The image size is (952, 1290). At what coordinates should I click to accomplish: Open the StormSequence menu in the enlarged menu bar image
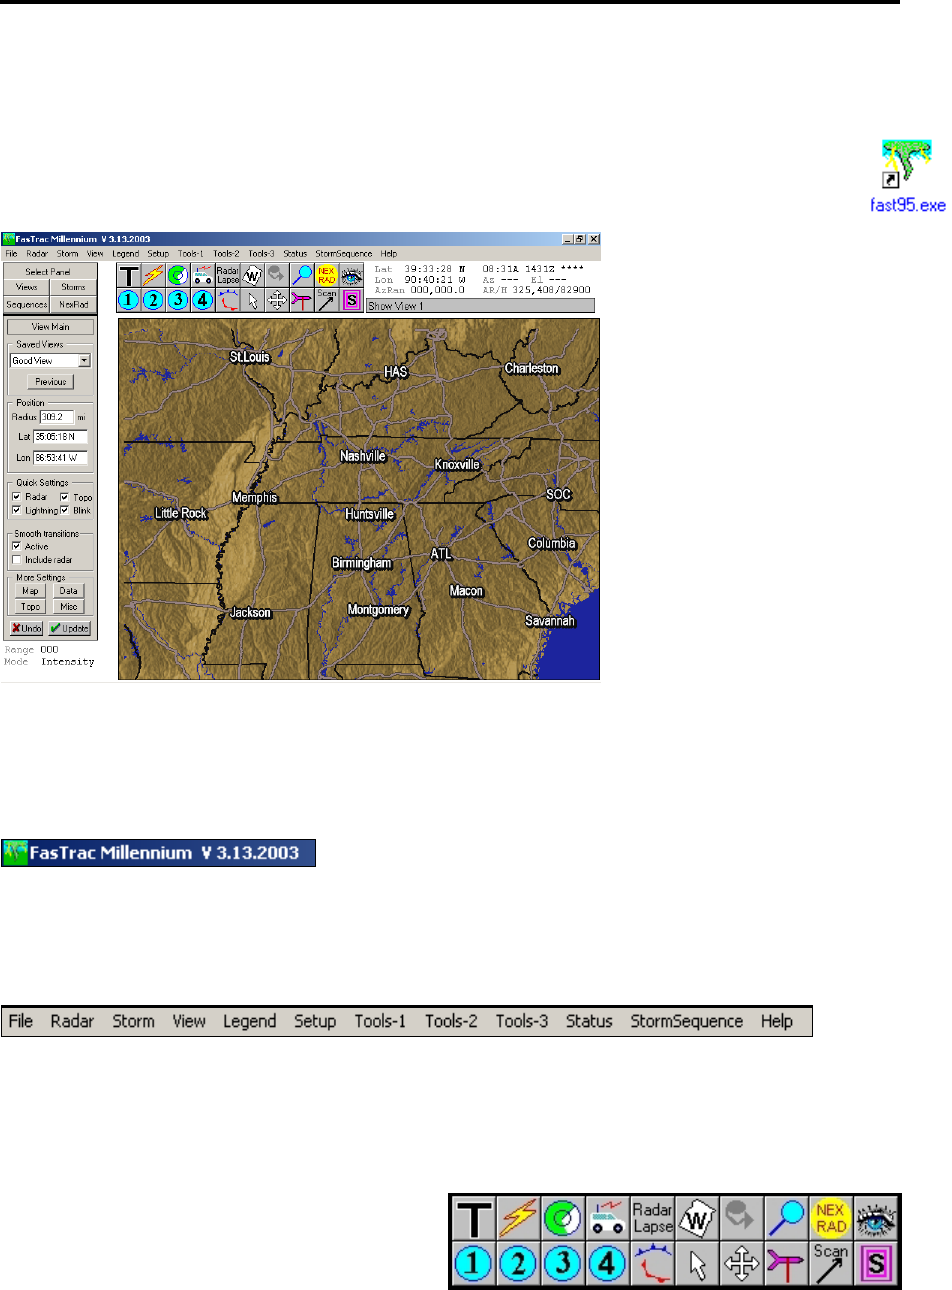[687, 1022]
